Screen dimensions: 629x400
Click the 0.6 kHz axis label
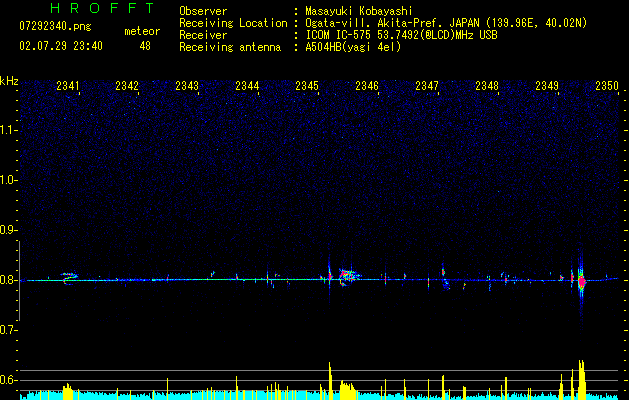[x=8, y=380]
